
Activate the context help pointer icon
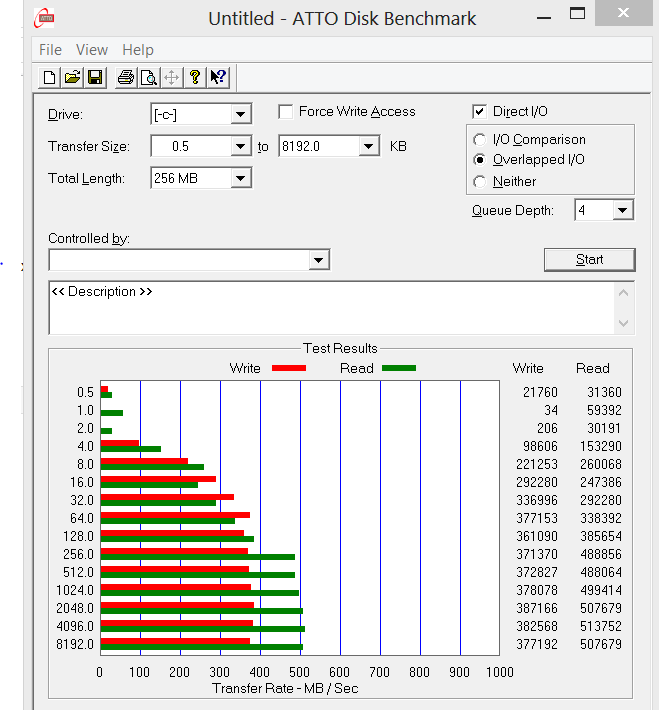tap(219, 77)
